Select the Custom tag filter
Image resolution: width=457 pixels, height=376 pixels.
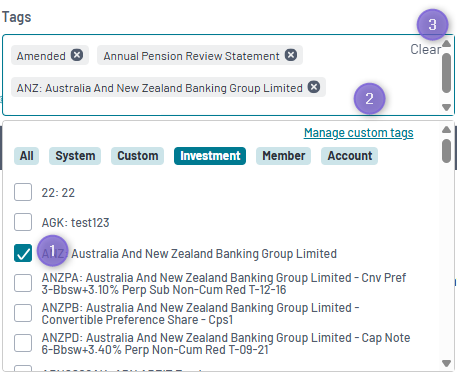point(138,156)
